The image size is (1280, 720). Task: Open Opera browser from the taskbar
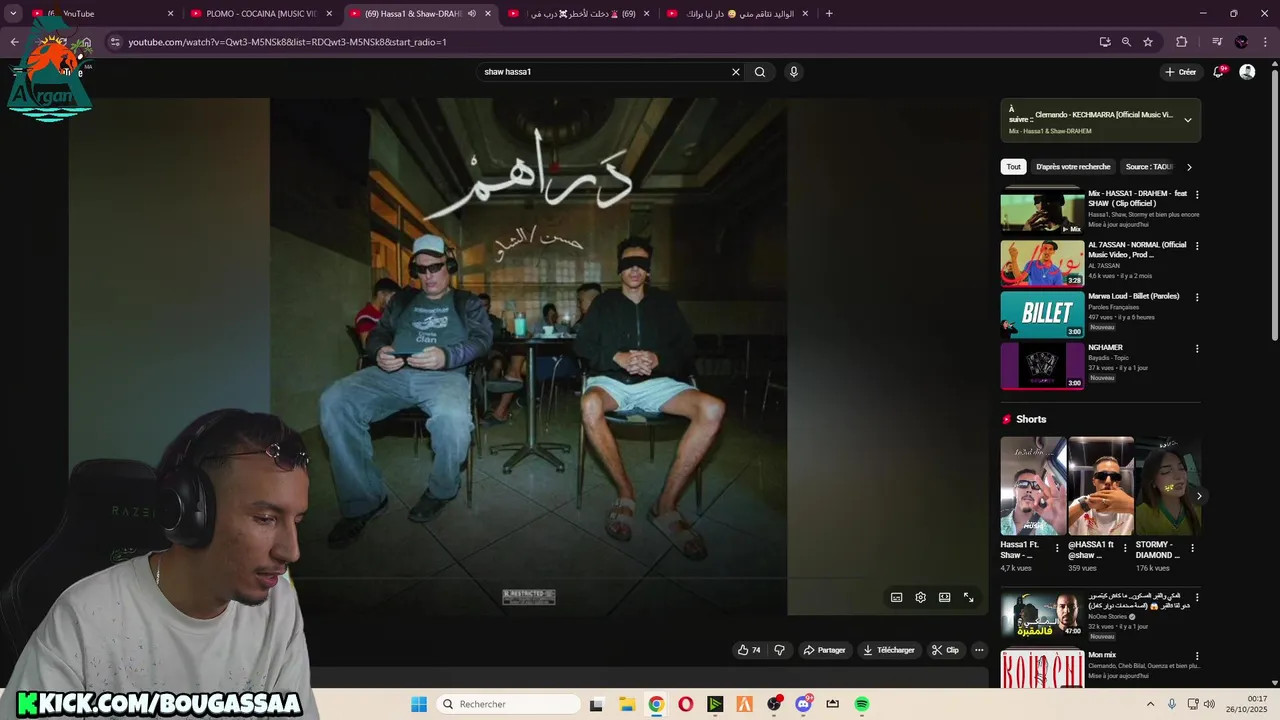[x=685, y=704]
